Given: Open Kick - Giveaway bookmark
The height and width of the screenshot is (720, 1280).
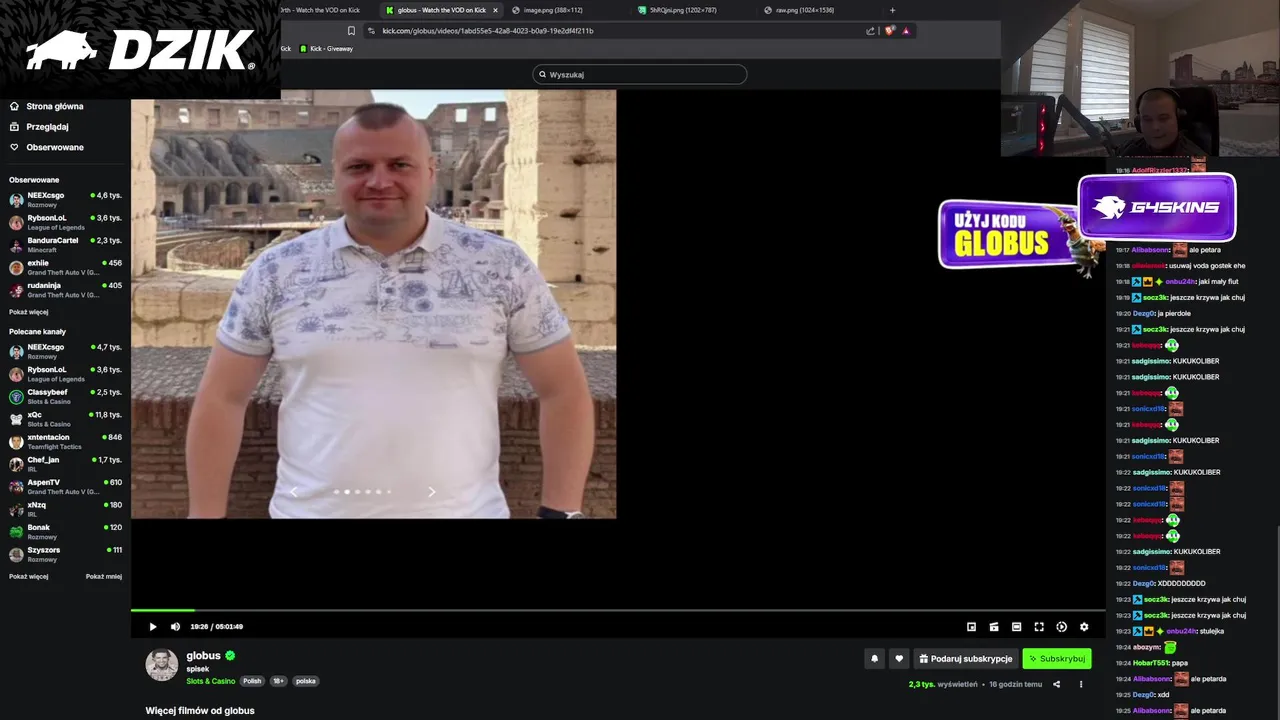Looking at the screenshot, I should pos(326,48).
